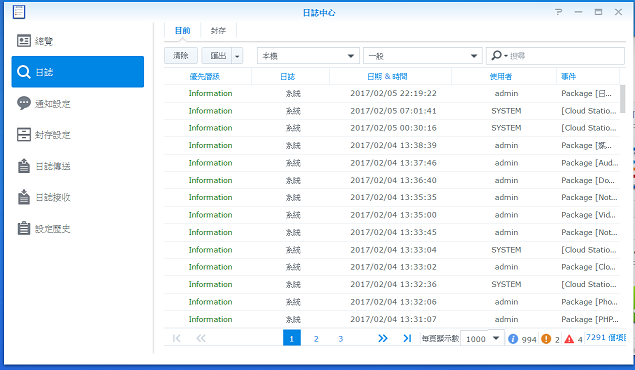Screen dimensions: 635x370
Task: Click the orange warning count icon
Action: tap(546, 338)
